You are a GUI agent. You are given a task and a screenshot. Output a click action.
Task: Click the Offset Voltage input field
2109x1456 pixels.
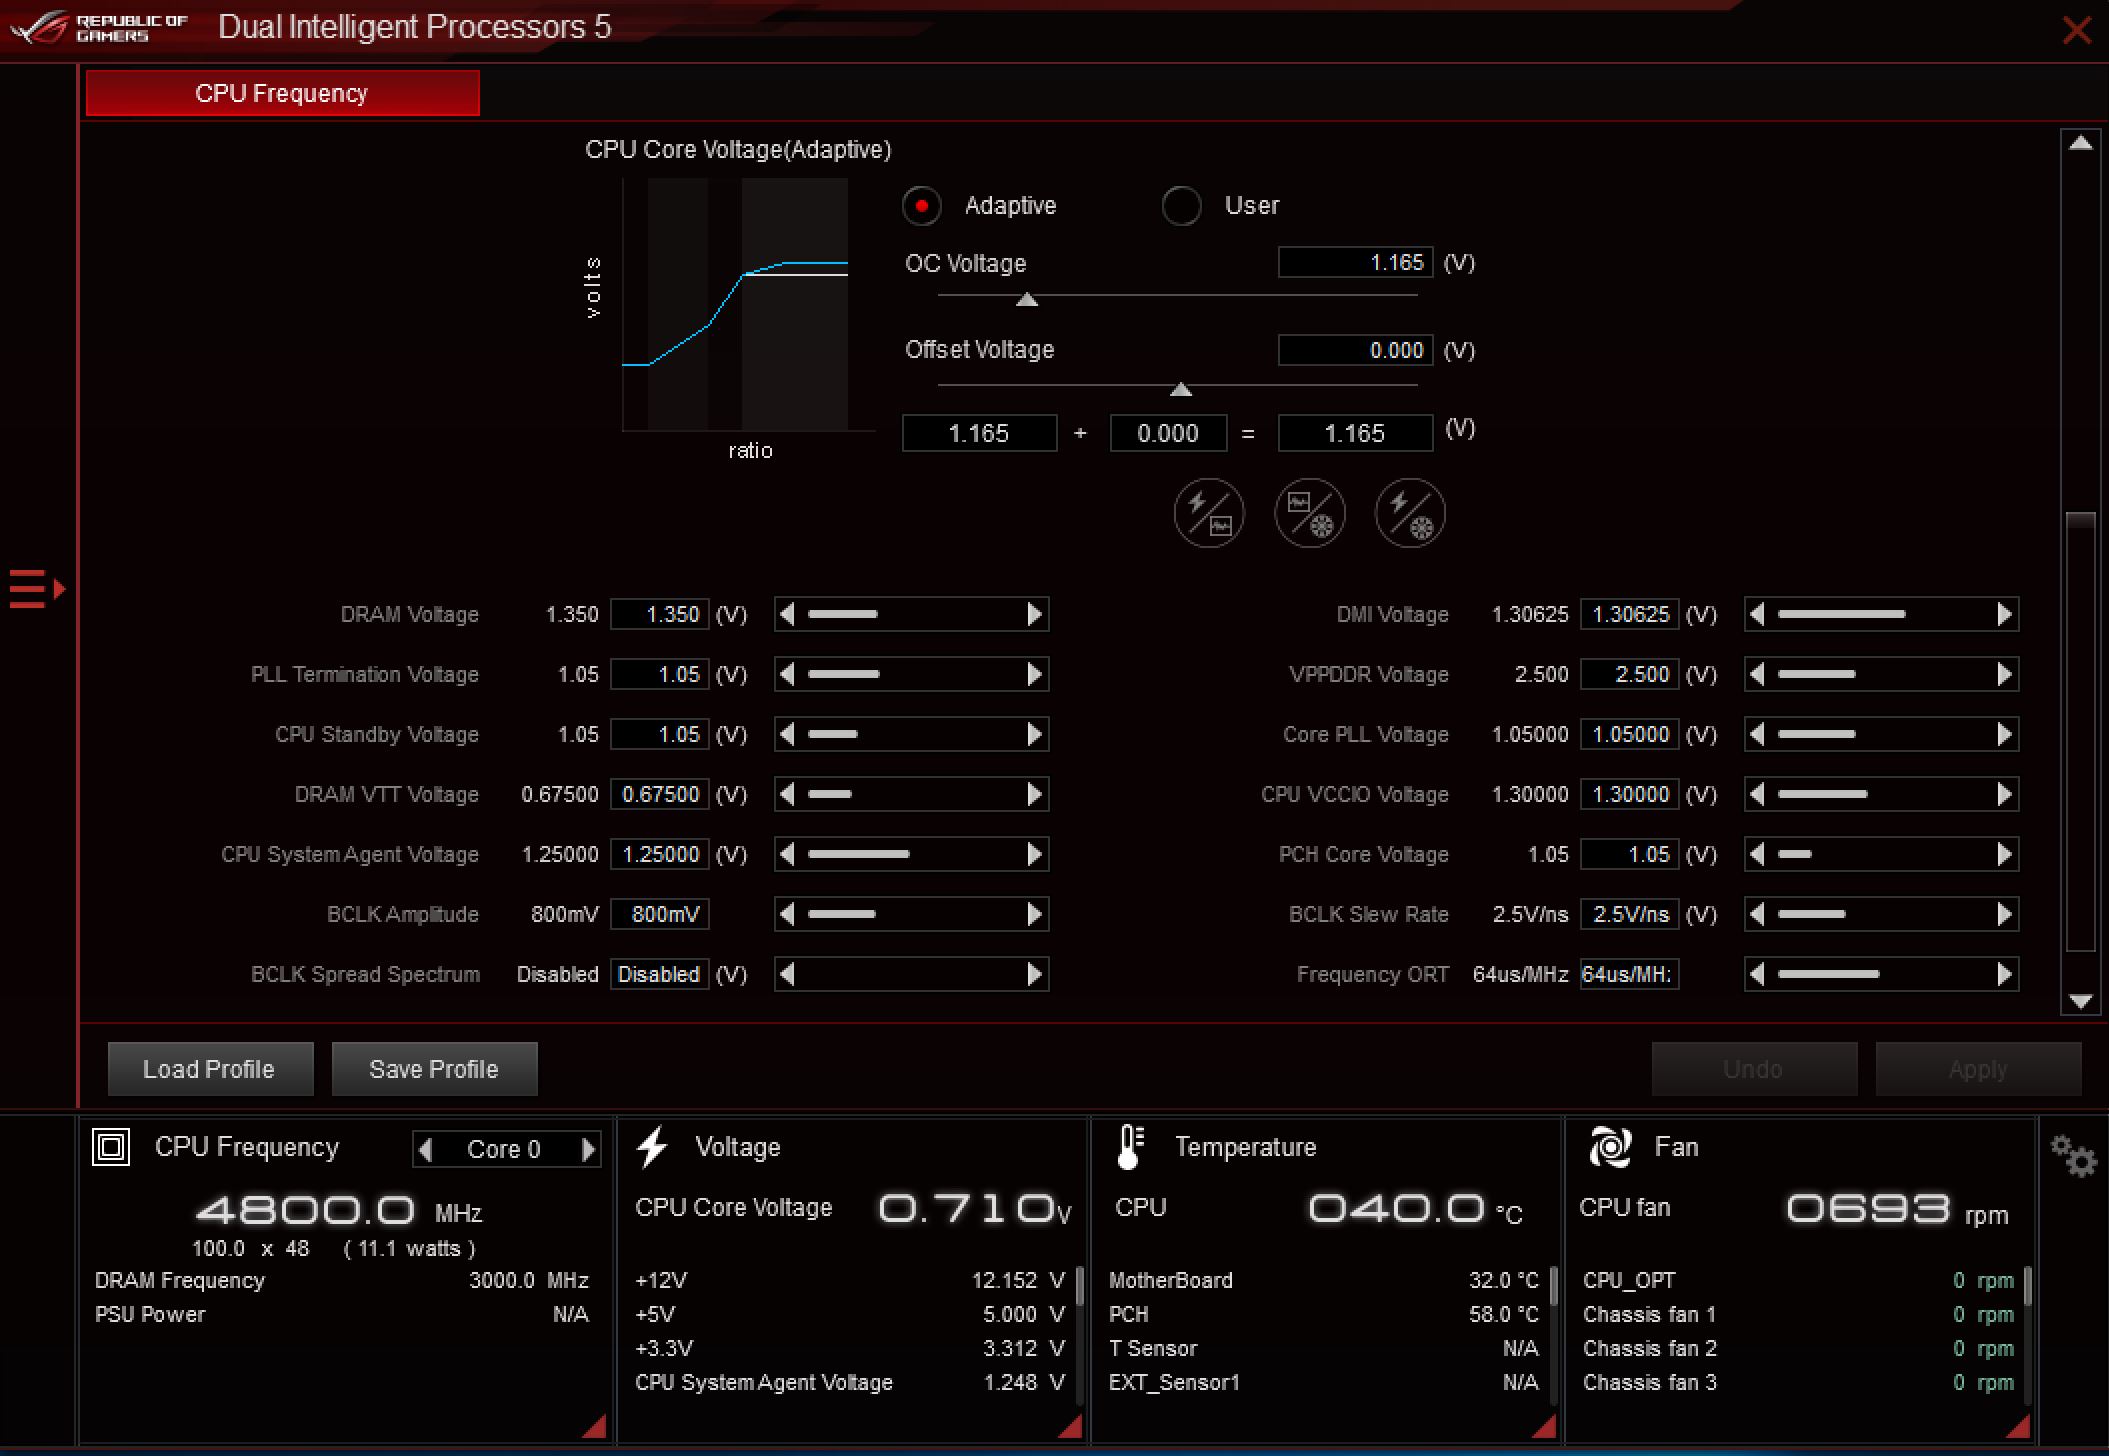[x=1356, y=350]
